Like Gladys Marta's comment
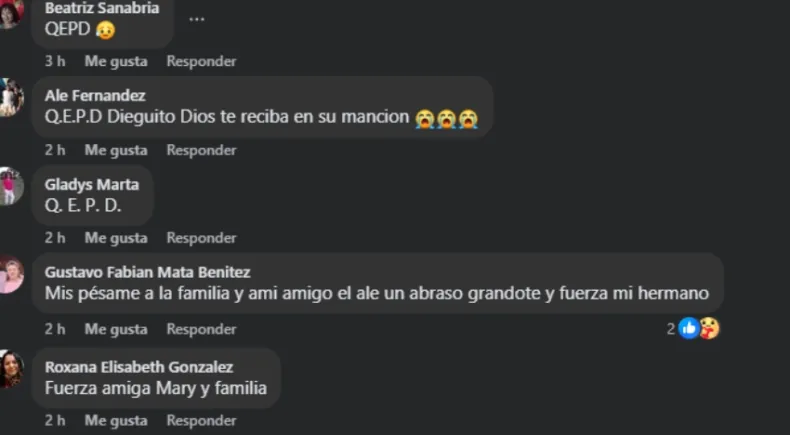The height and width of the screenshot is (435, 790). tap(116, 238)
